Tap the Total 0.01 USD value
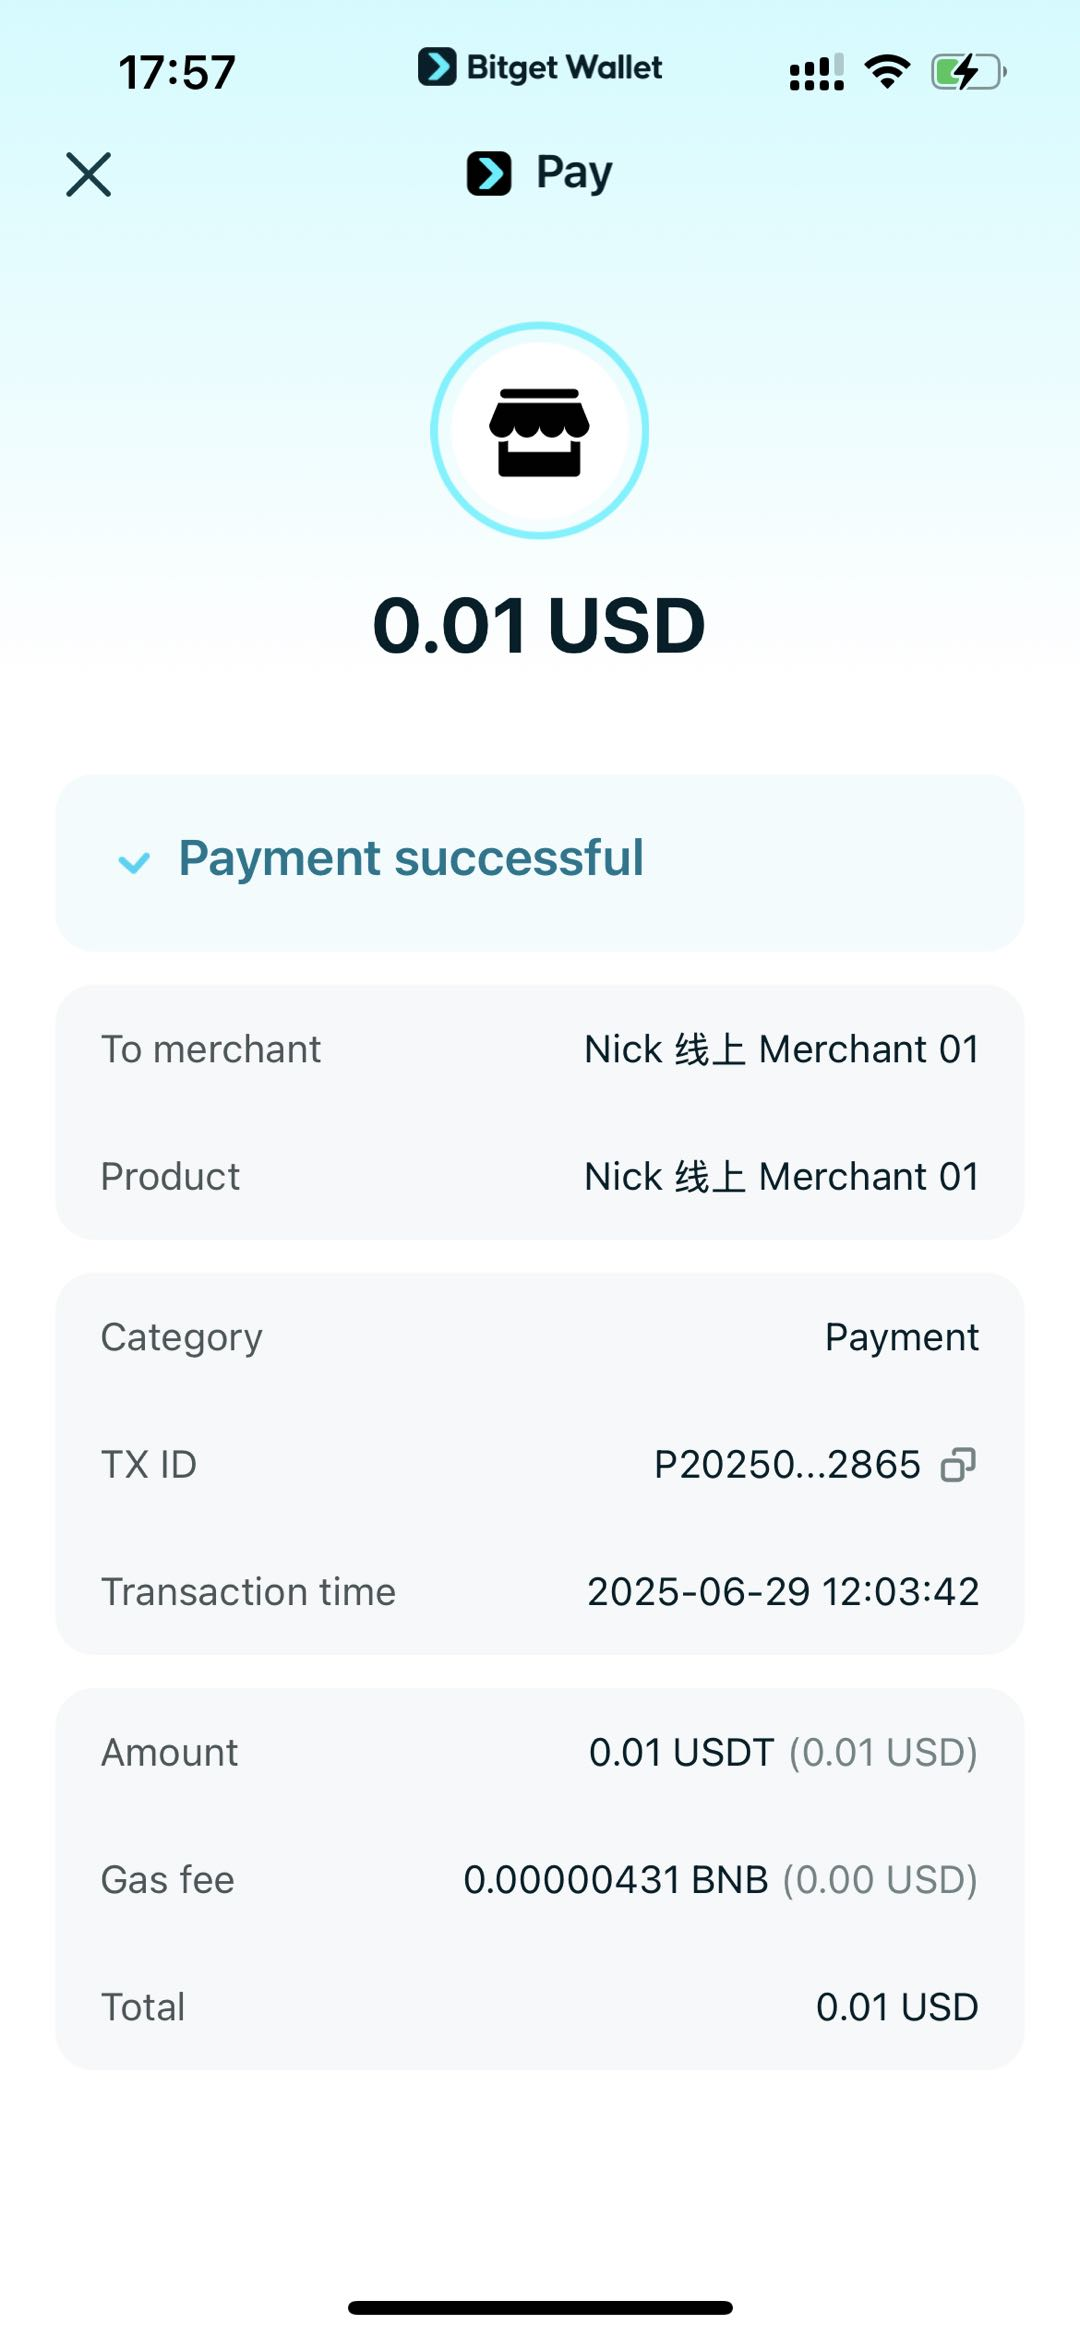 click(896, 2007)
